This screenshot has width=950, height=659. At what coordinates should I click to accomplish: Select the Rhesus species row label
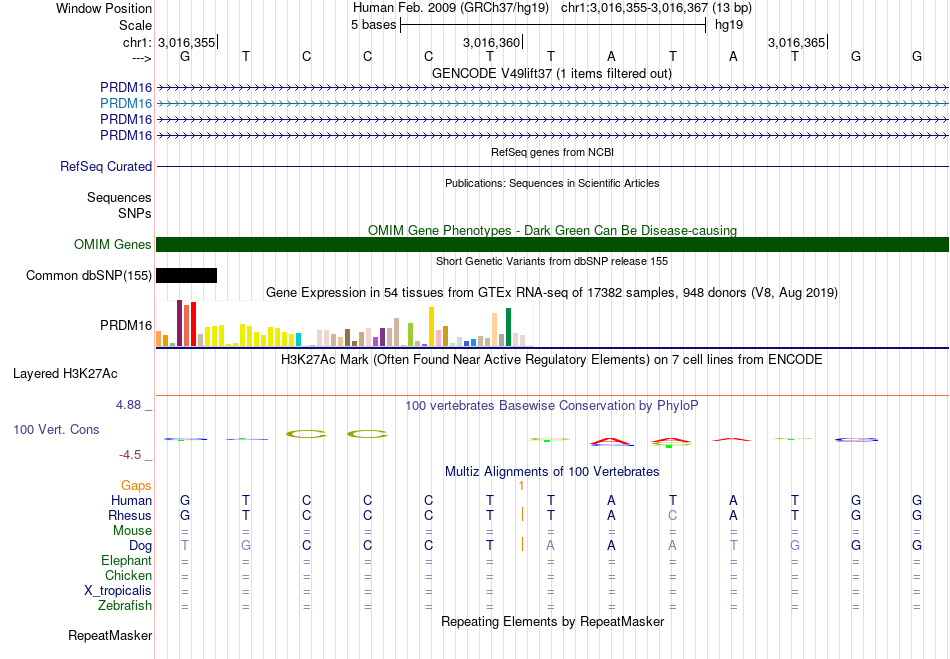130,515
